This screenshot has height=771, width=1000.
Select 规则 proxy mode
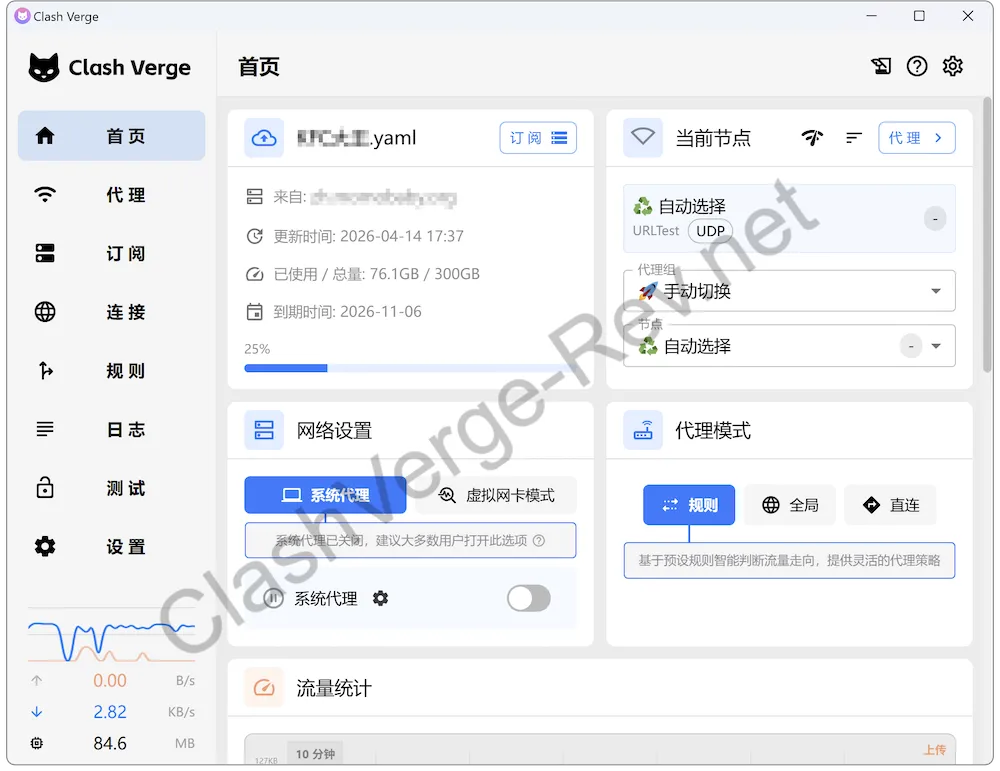(689, 505)
